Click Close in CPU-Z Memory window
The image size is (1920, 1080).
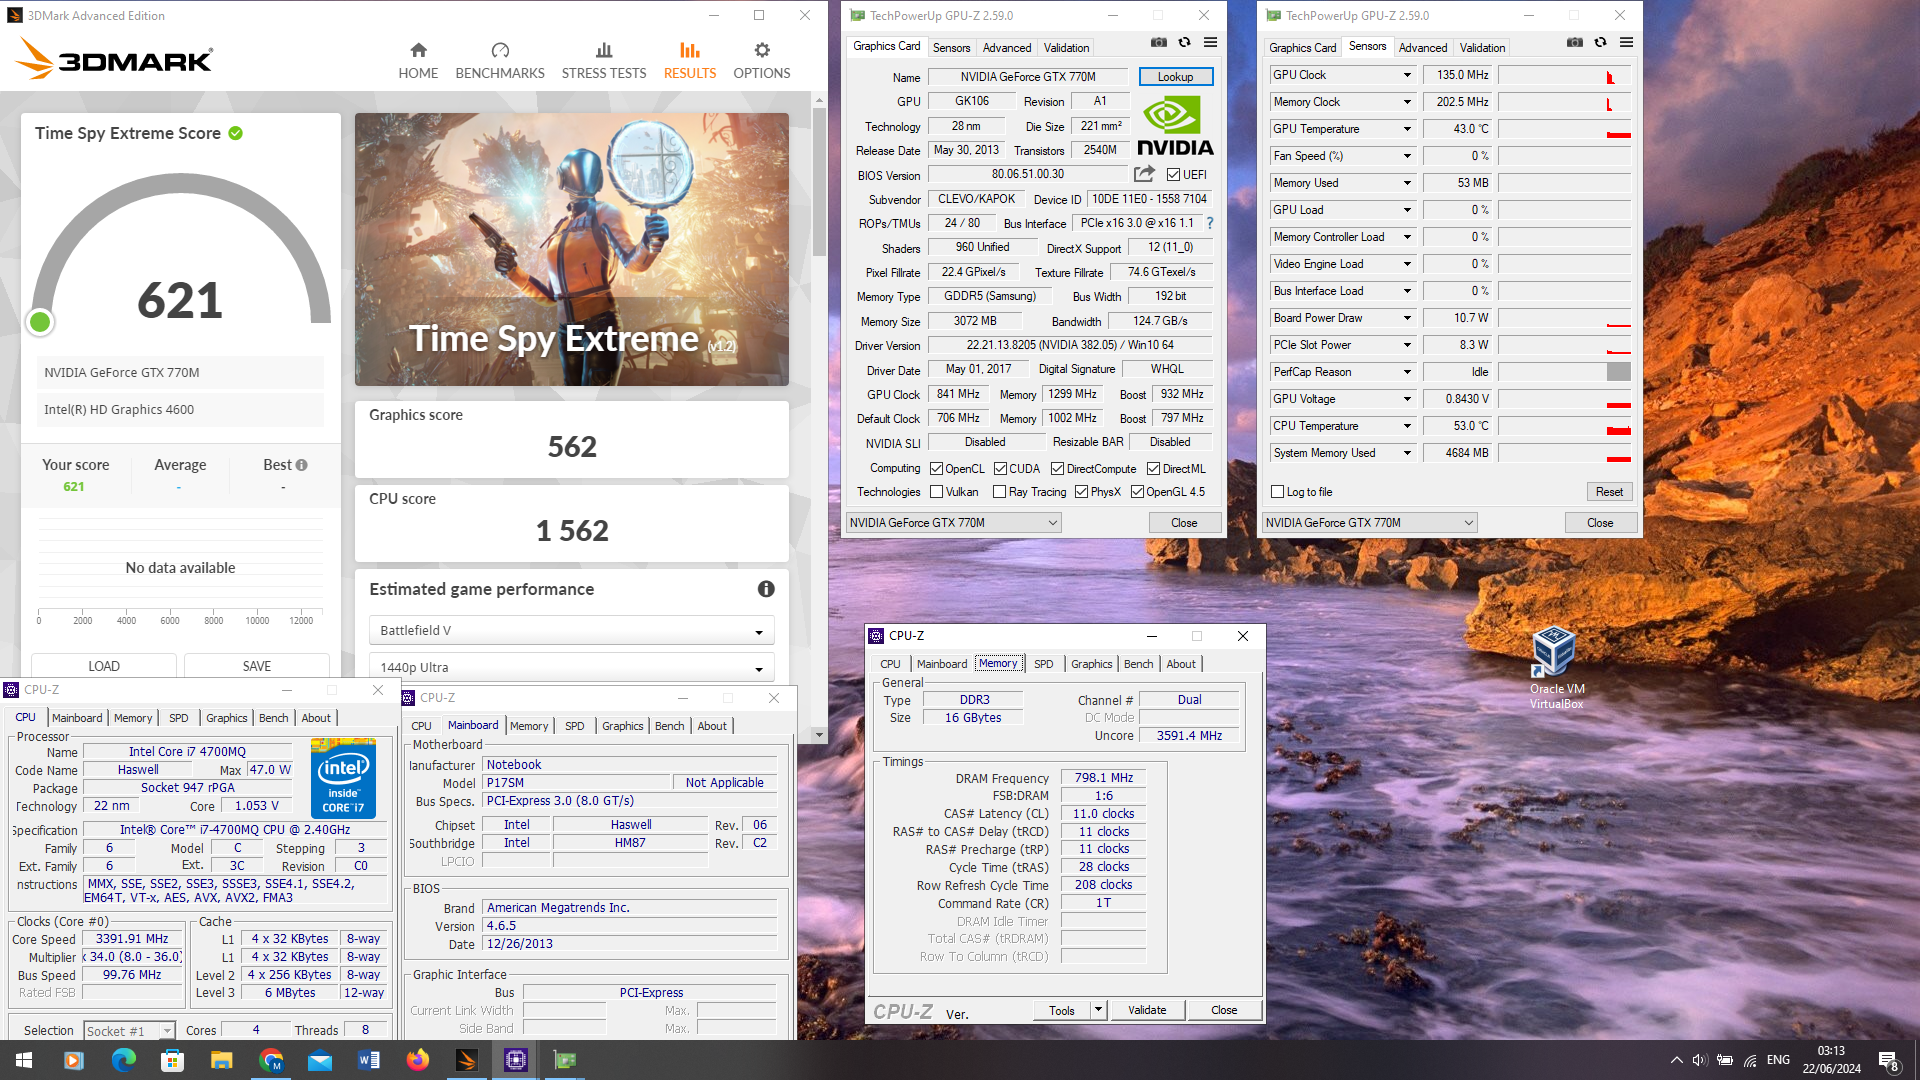[x=1224, y=1010]
